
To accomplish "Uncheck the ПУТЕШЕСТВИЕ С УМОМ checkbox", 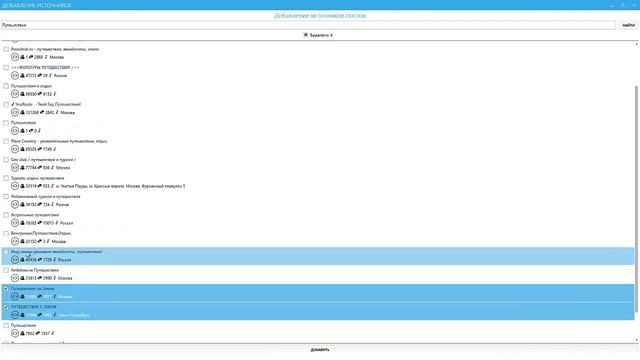I will [6, 307].
